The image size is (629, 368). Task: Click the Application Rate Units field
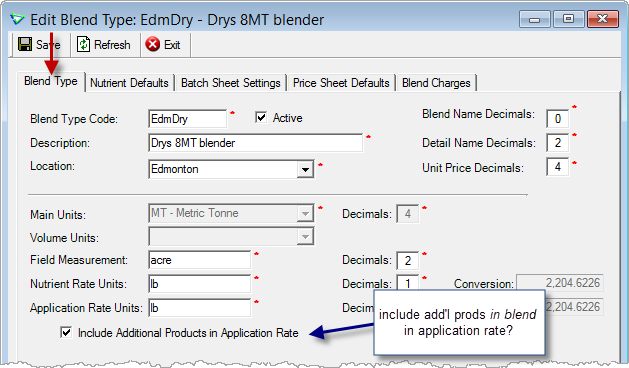[199, 308]
